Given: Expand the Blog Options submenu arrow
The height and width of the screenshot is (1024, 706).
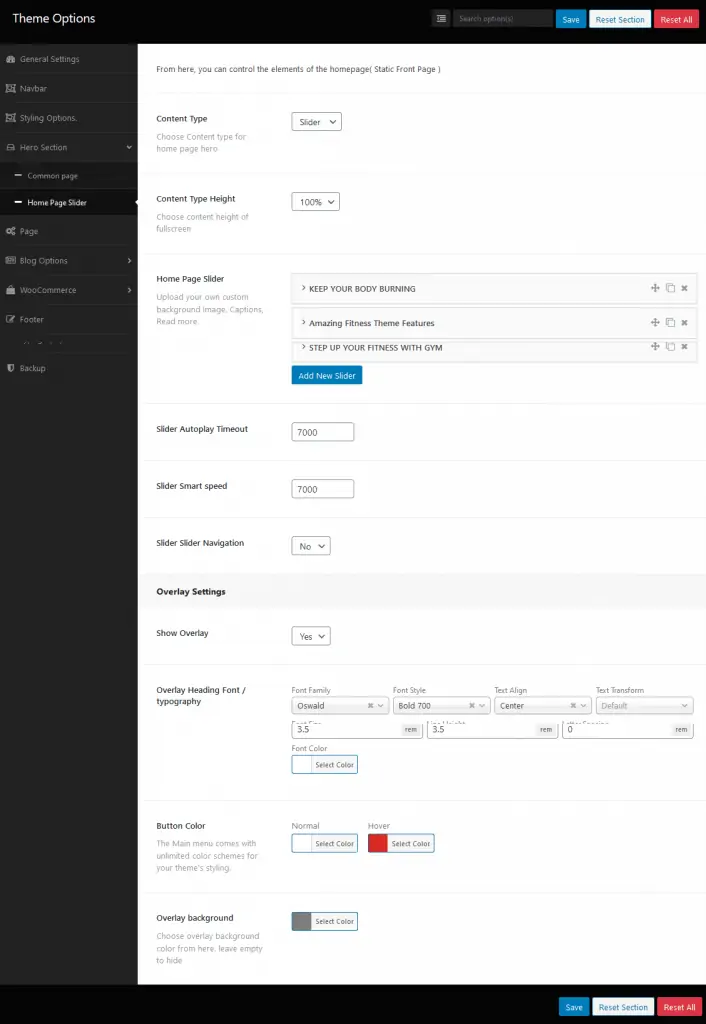Looking at the screenshot, I should click(x=129, y=261).
